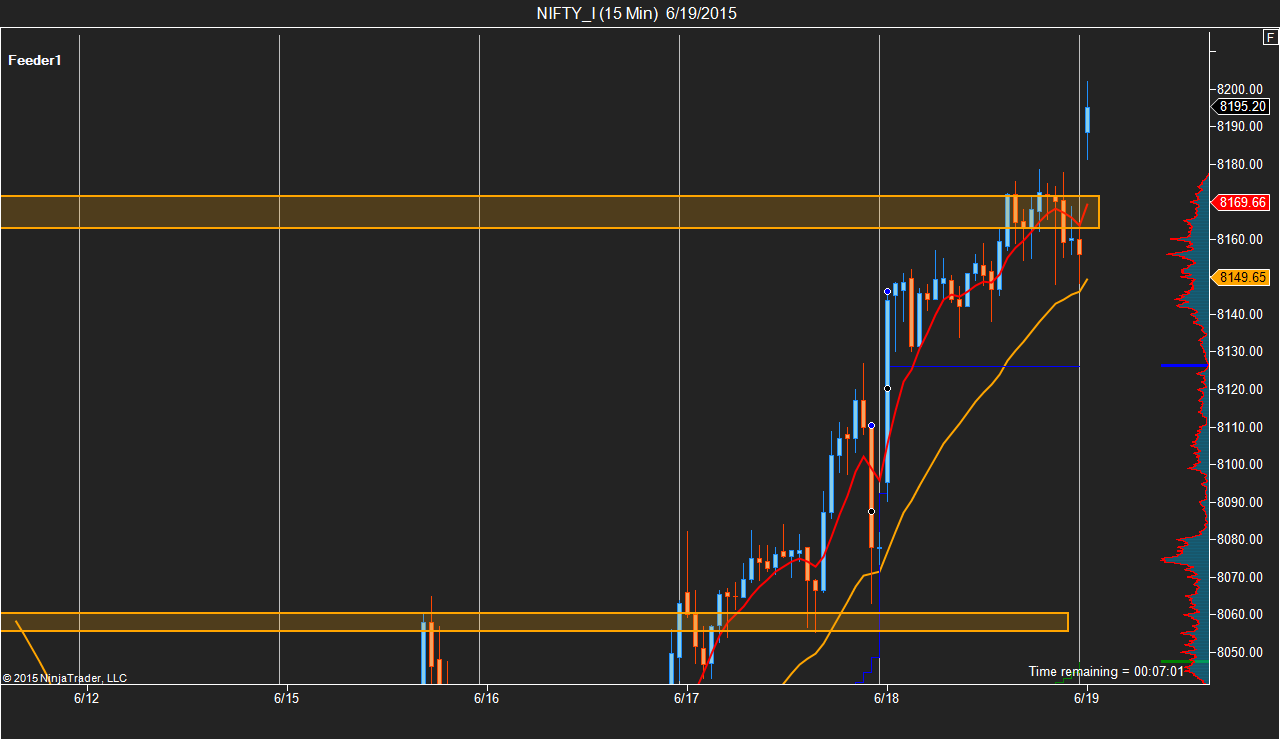Click the 8070.00 price axis label
Image resolution: width=1280 pixels, height=740 pixels.
pos(1240,577)
